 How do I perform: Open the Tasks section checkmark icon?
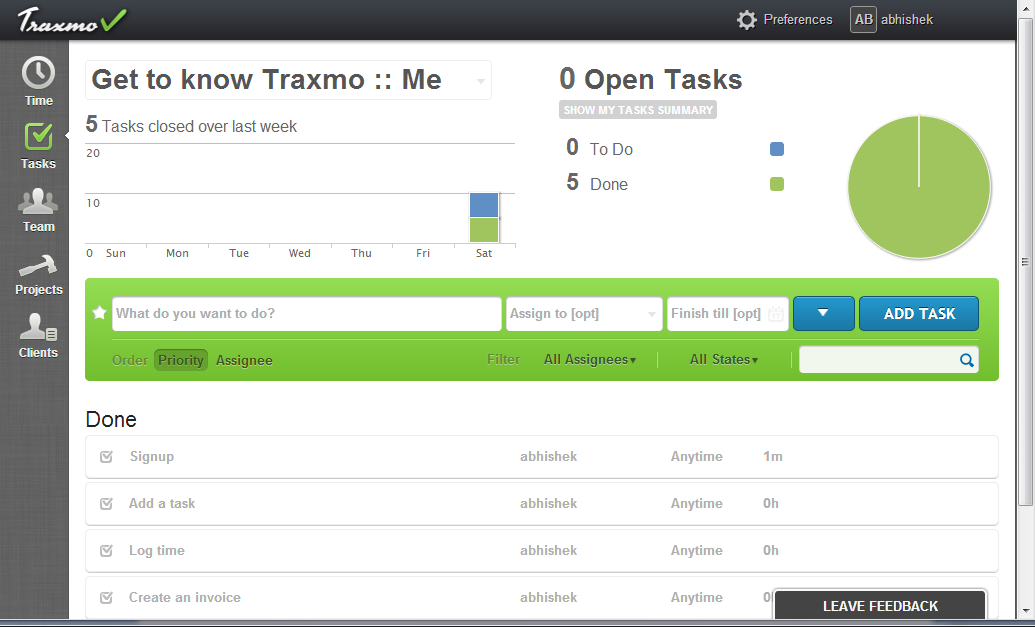[38, 137]
